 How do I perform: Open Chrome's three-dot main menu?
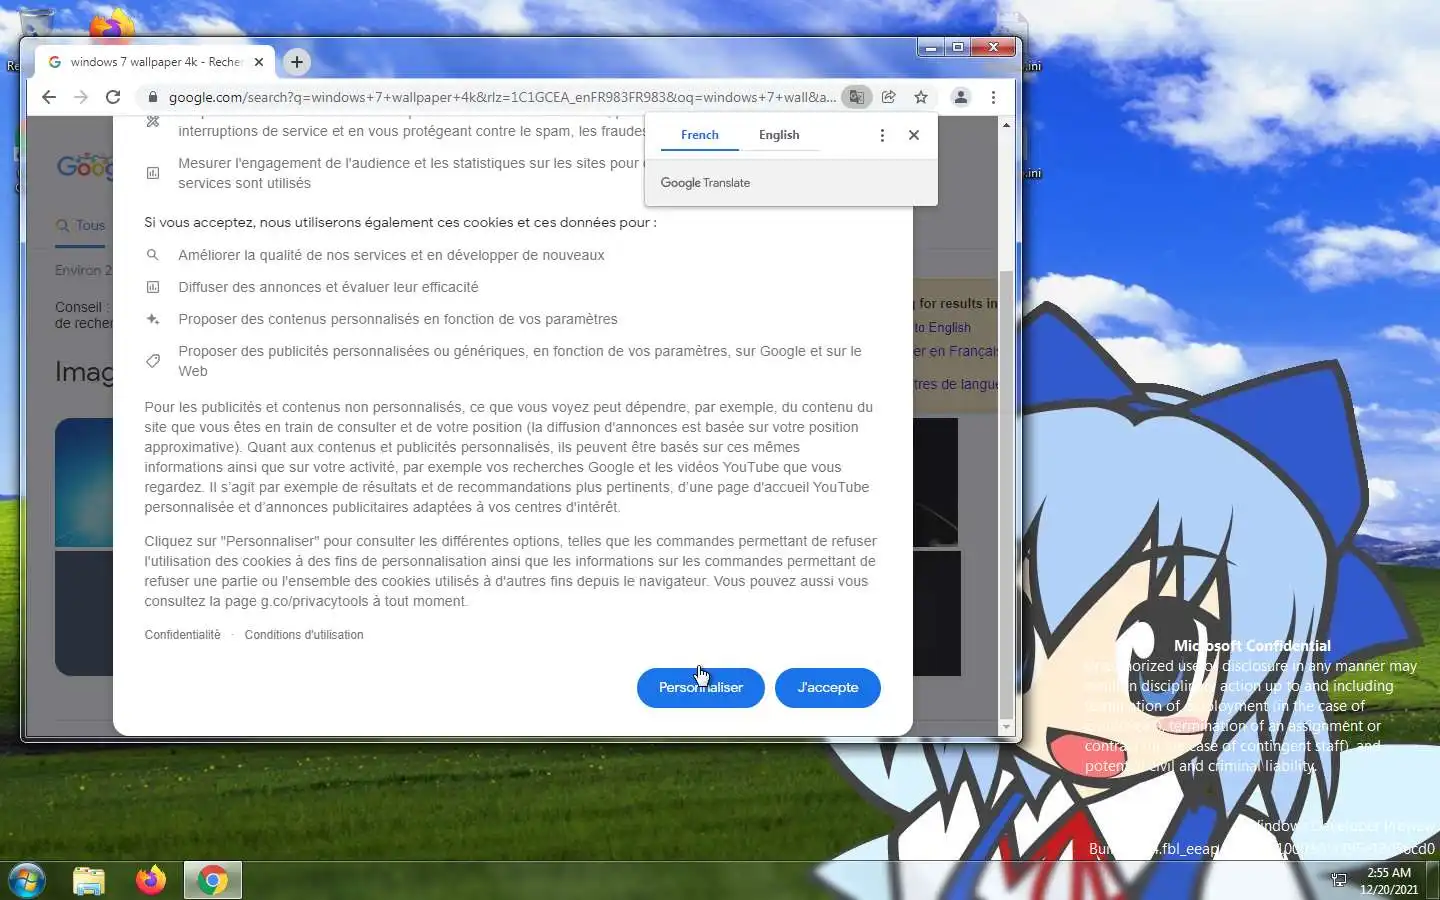993,97
